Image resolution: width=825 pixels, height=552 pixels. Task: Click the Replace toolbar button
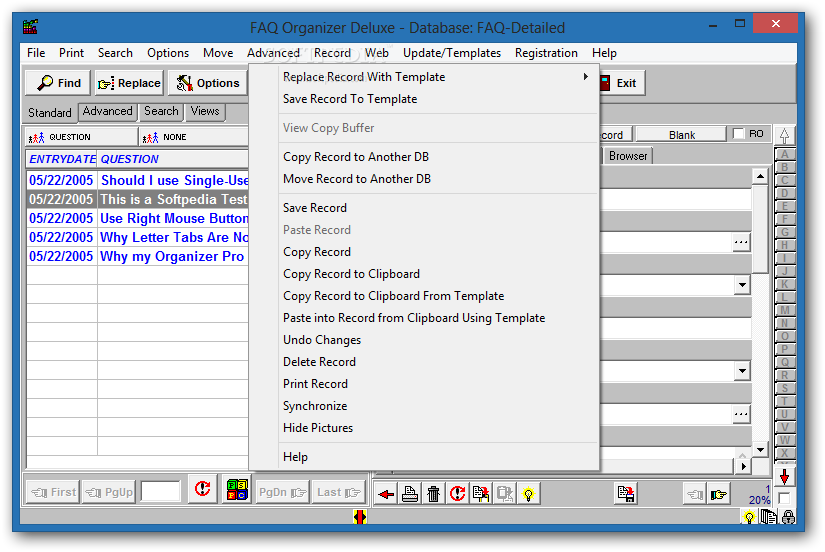coord(129,83)
